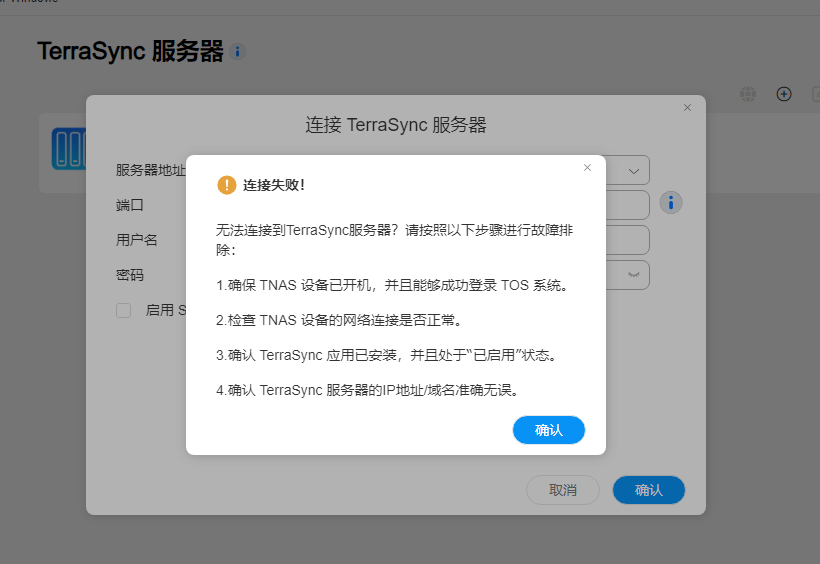Click the globe icon in the toolbar
820x564 pixels.
click(x=748, y=94)
